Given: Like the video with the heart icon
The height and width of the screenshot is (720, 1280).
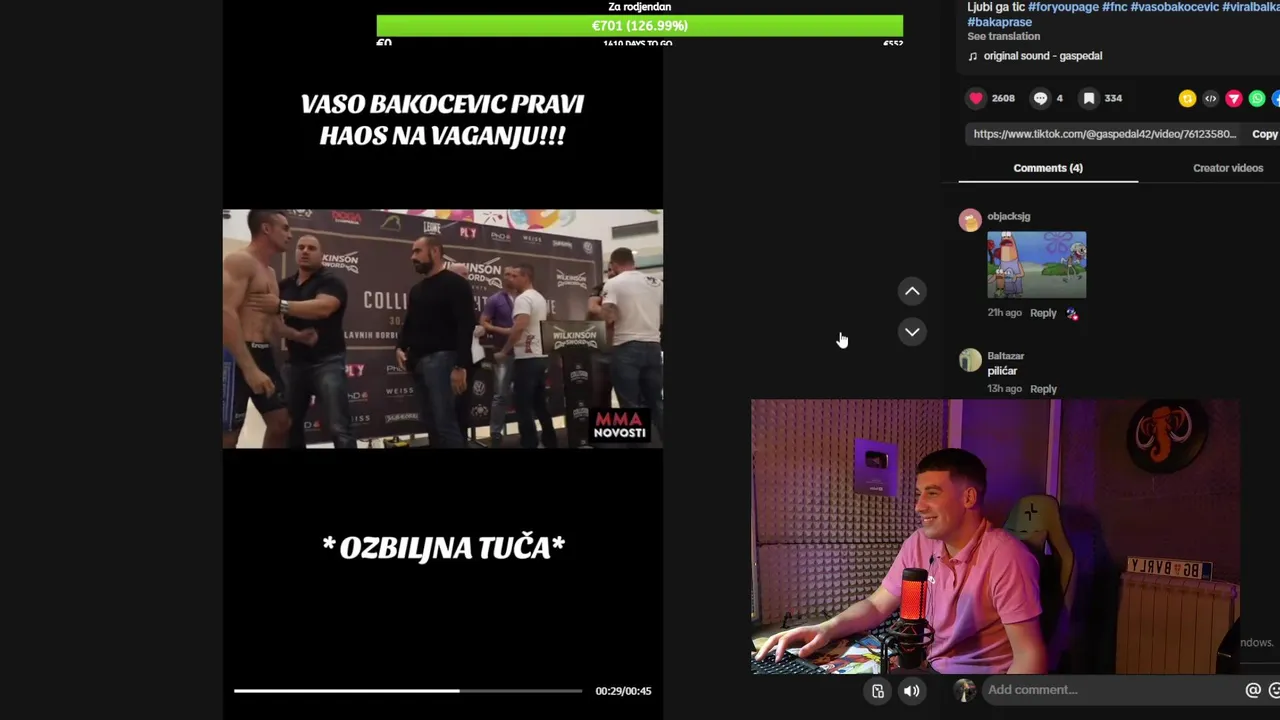Looking at the screenshot, I should [976, 98].
